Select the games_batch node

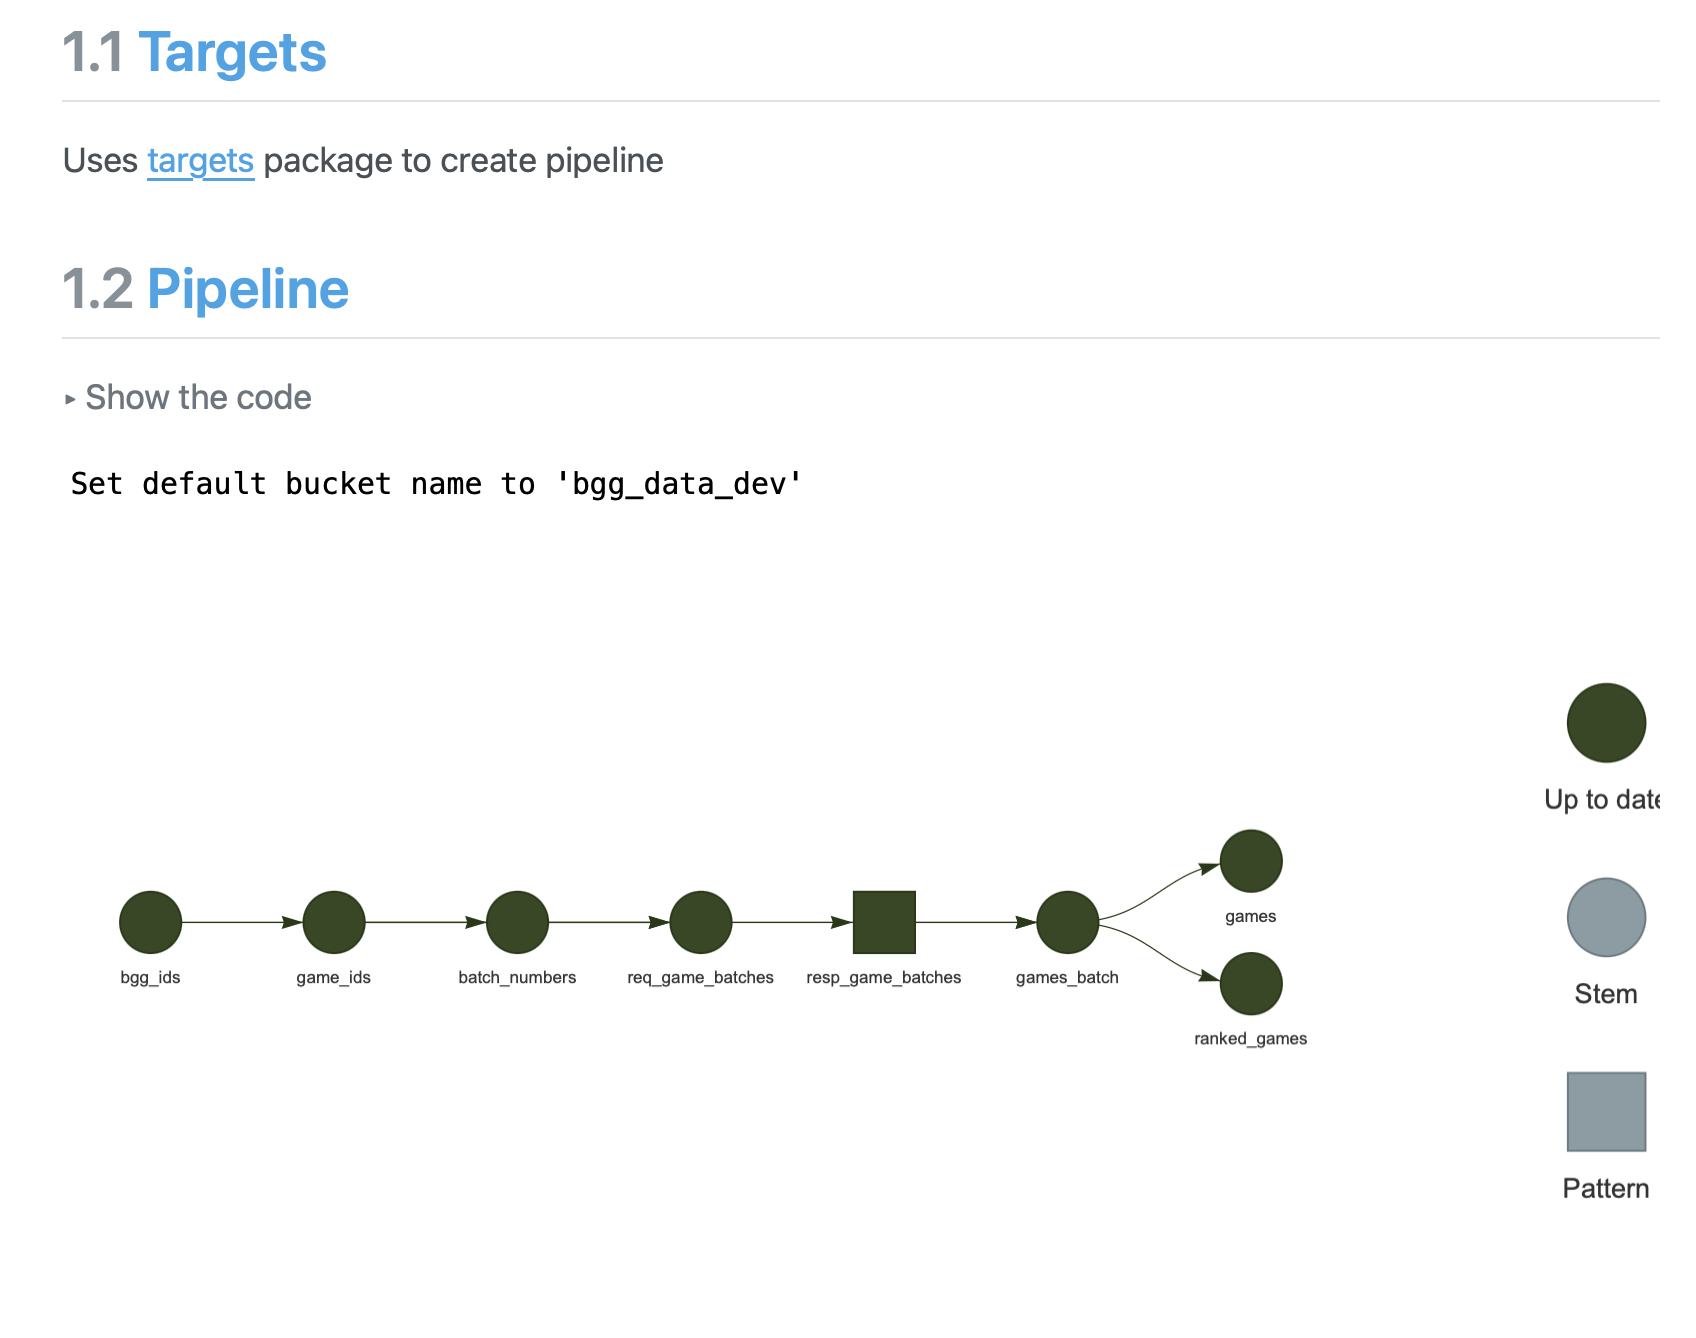coord(1068,922)
